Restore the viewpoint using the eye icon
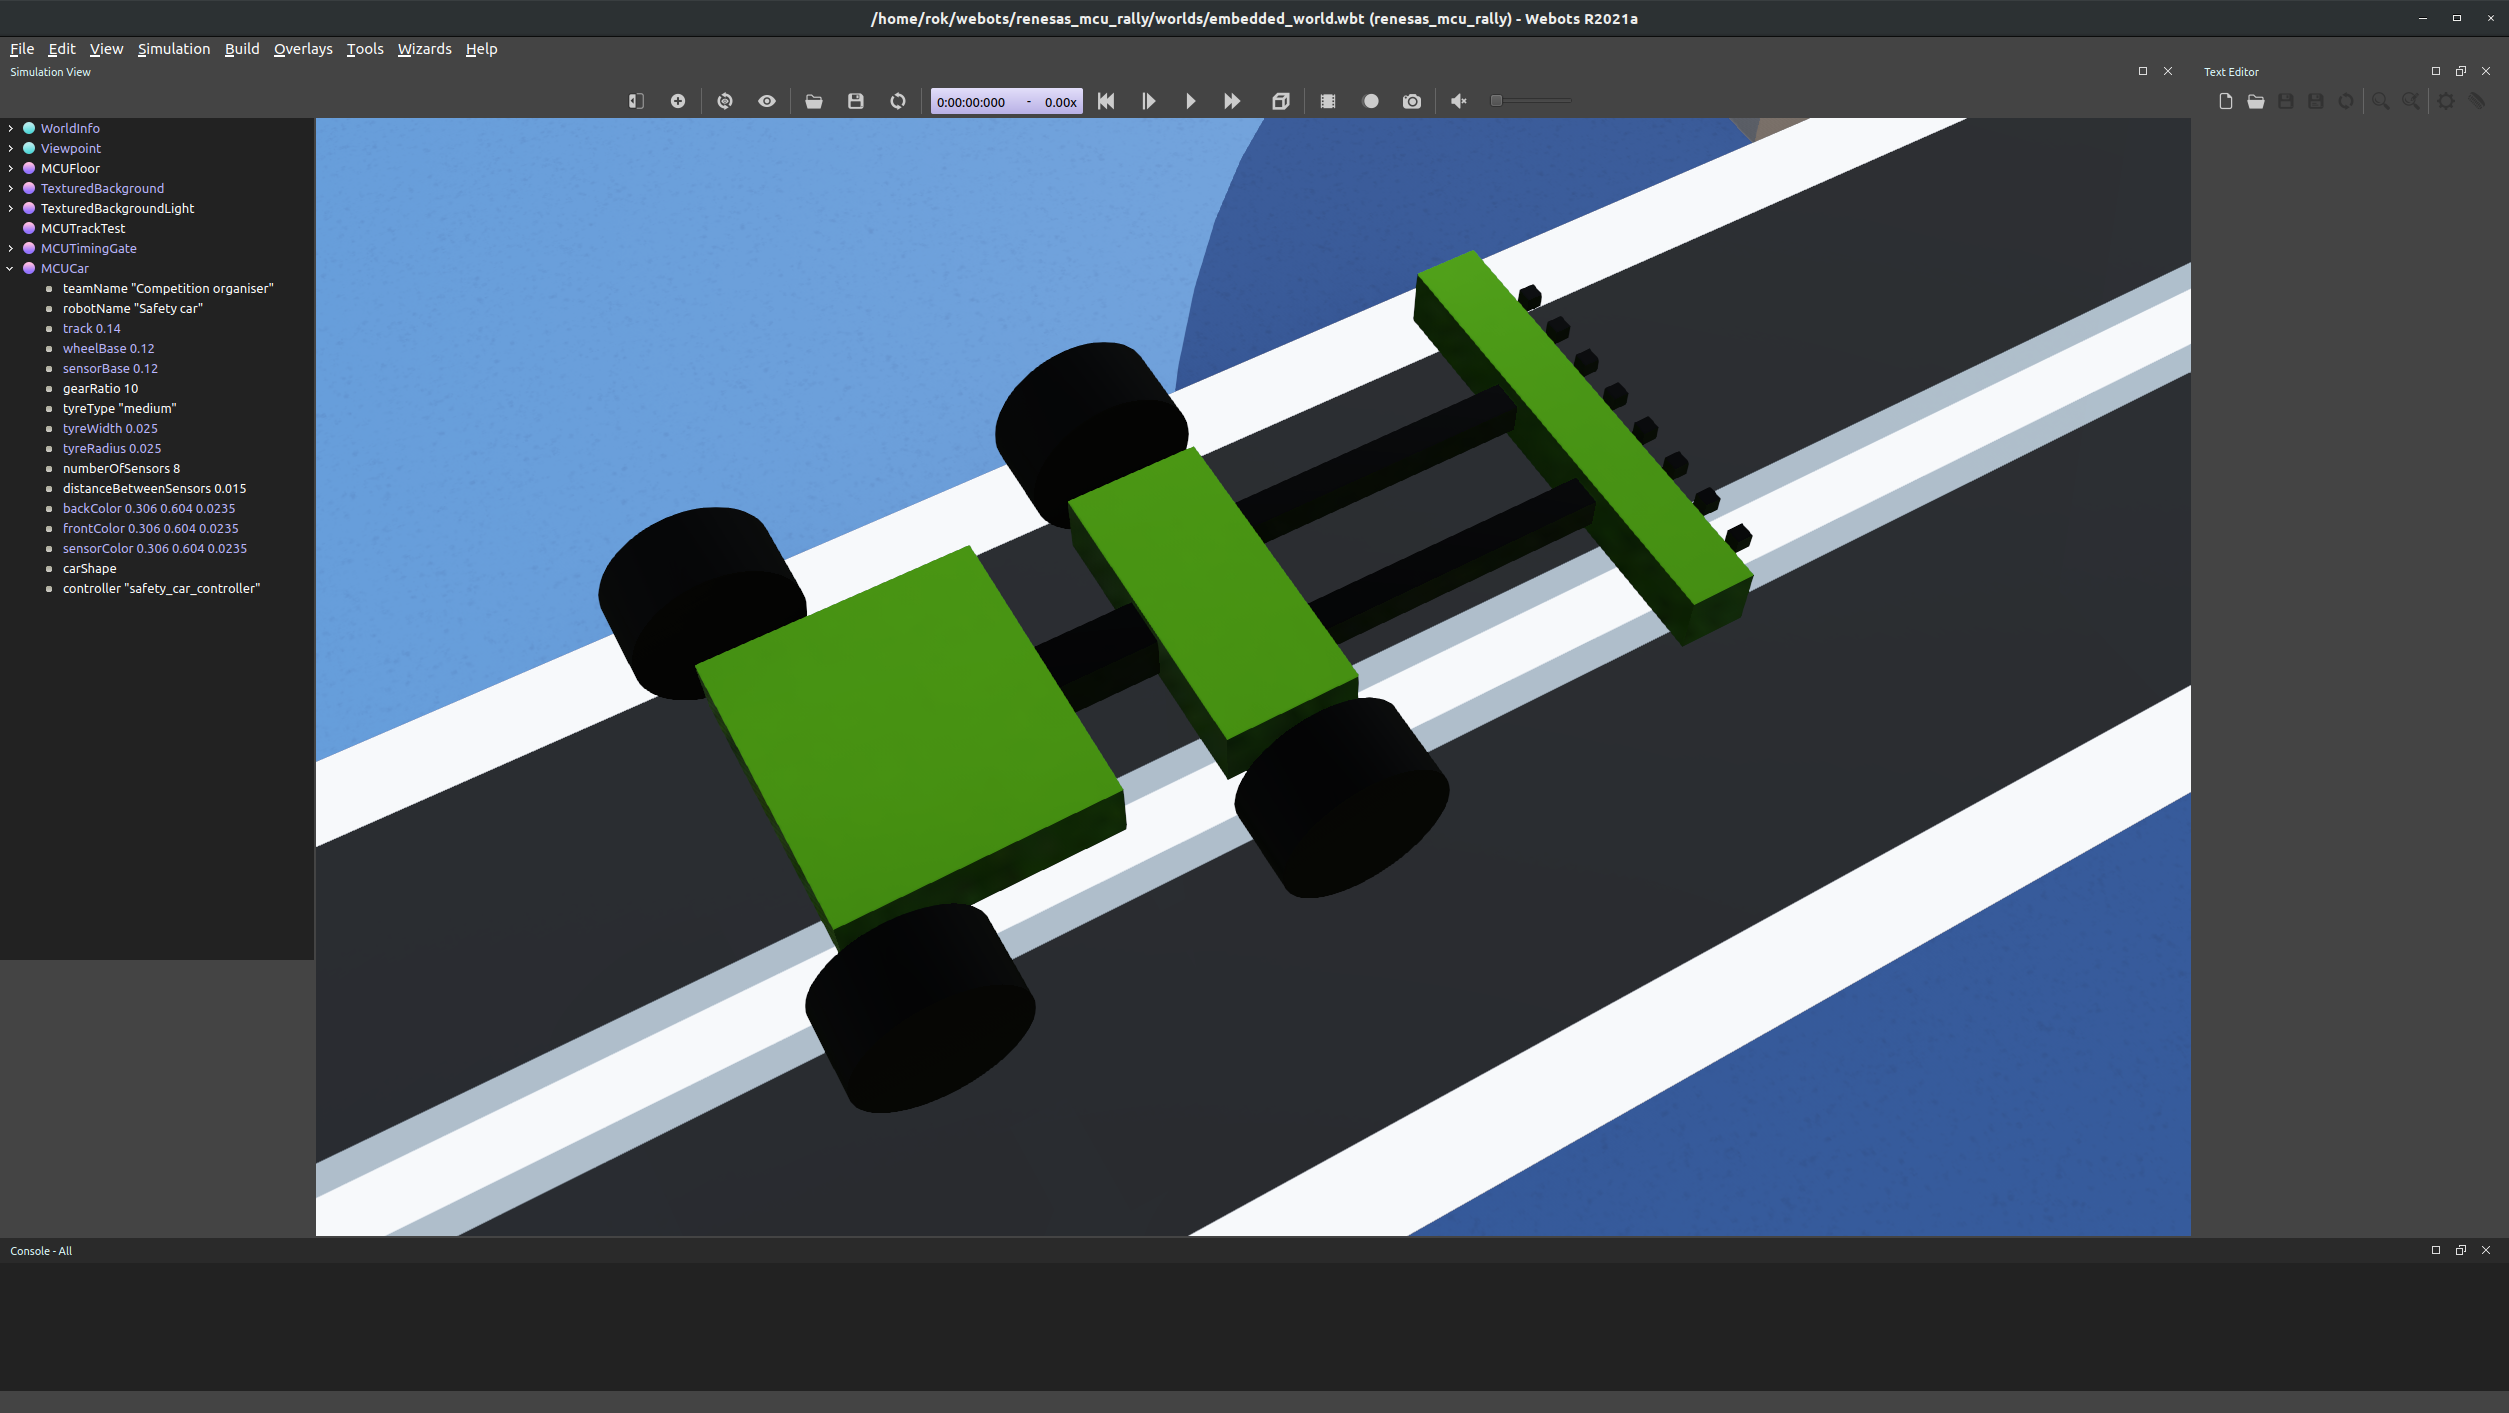 tap(767, 100)
